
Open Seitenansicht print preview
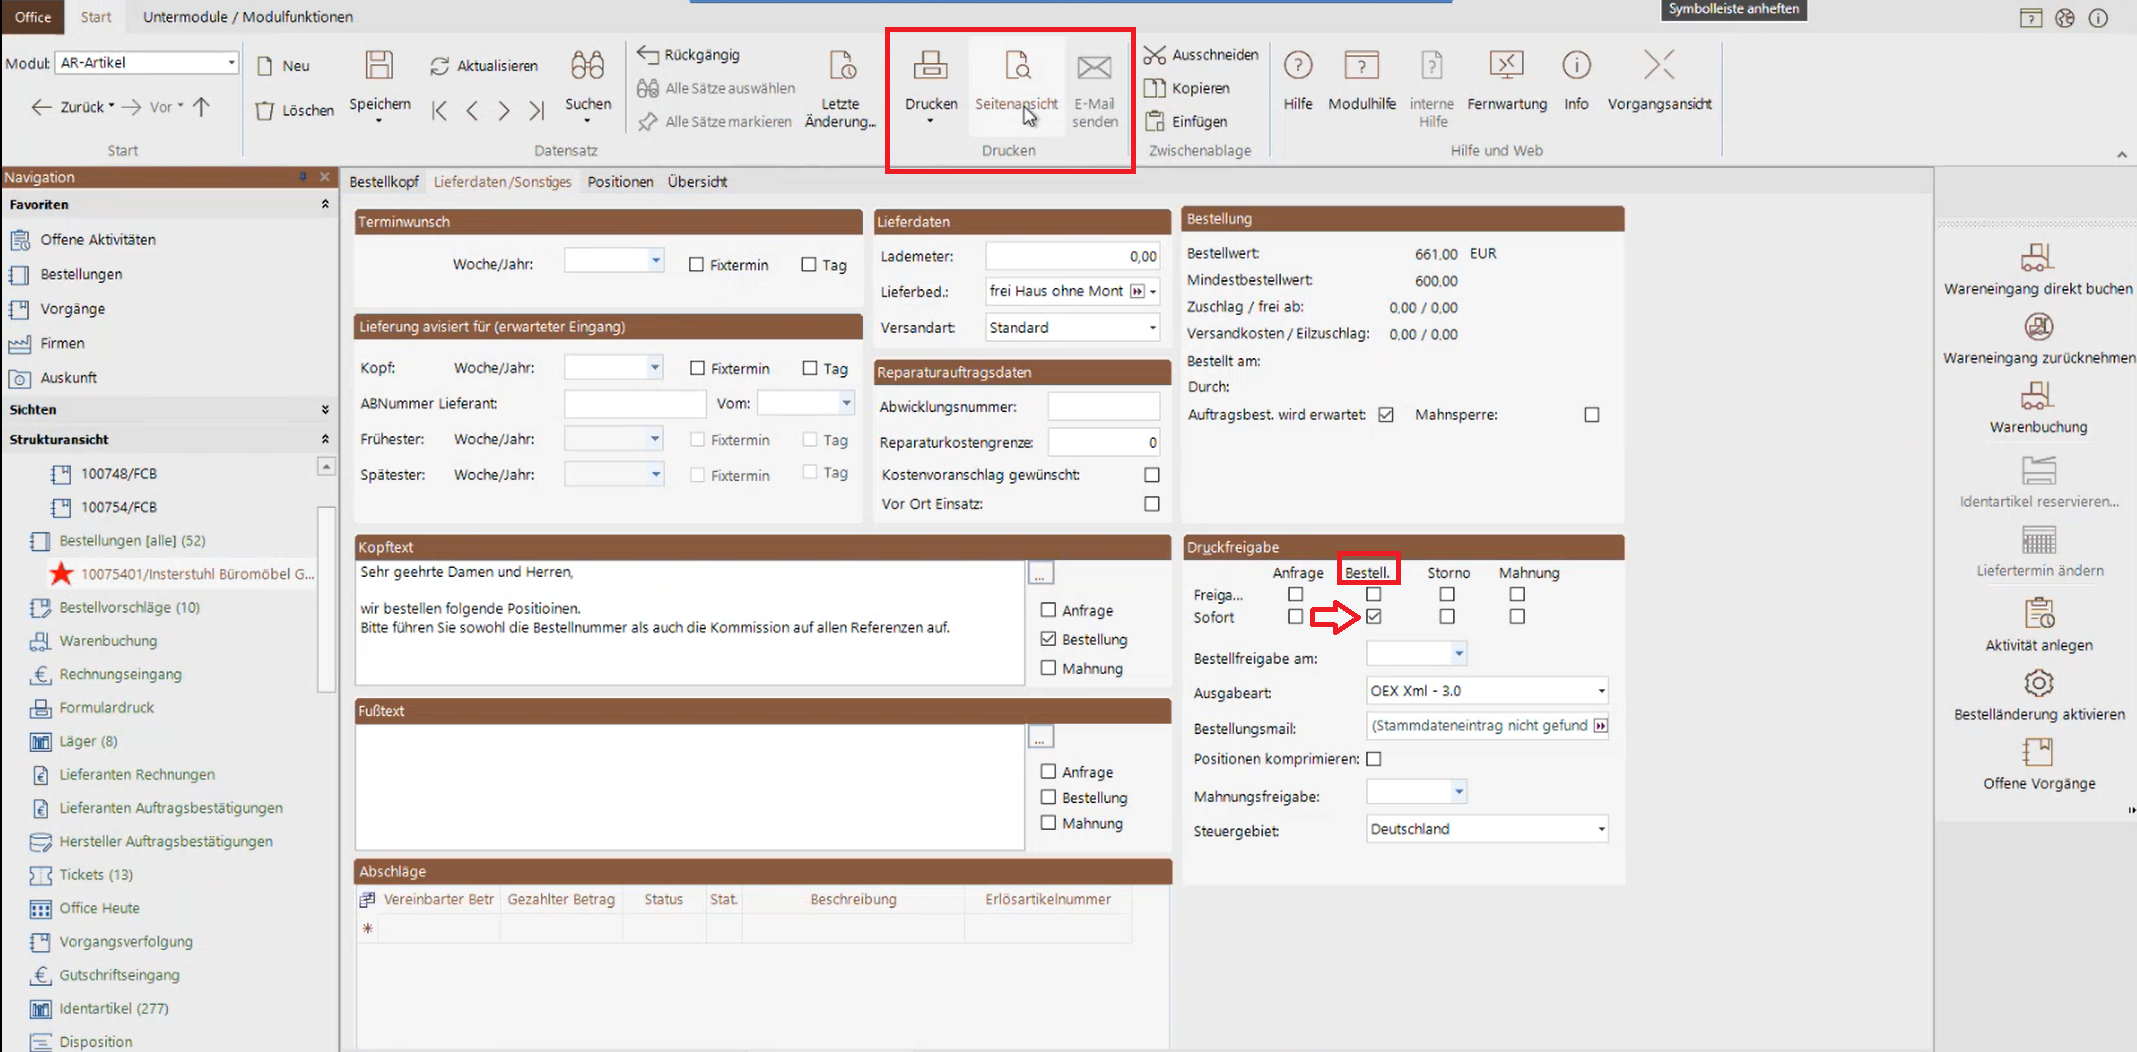[1016, 66]
